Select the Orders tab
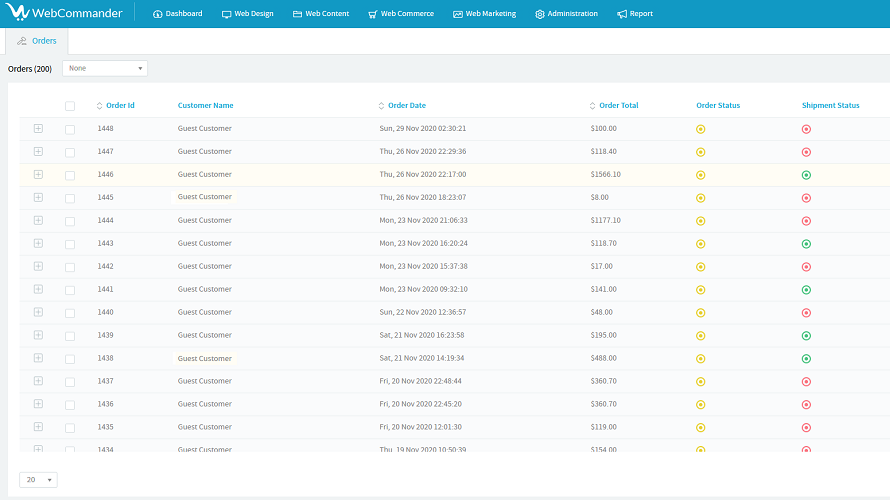 point(37,41)
